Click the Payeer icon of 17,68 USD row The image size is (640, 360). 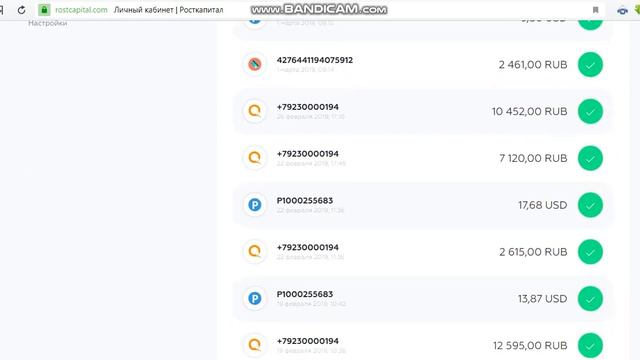[x=255, y=204]
